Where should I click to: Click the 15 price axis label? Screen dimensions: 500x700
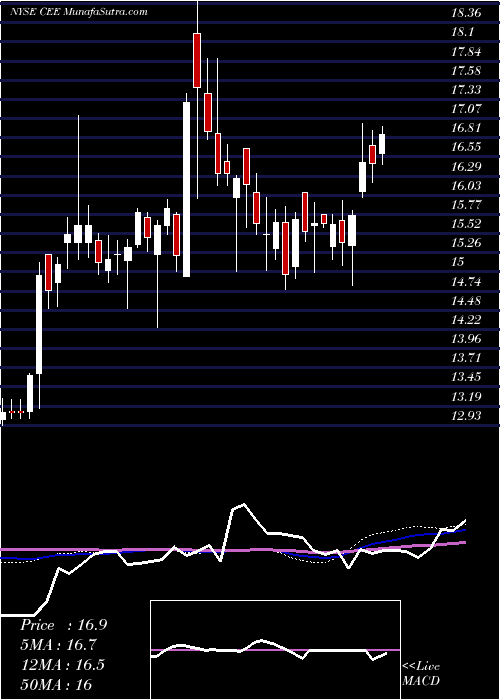pyautogui.click(x=458, y=262)
